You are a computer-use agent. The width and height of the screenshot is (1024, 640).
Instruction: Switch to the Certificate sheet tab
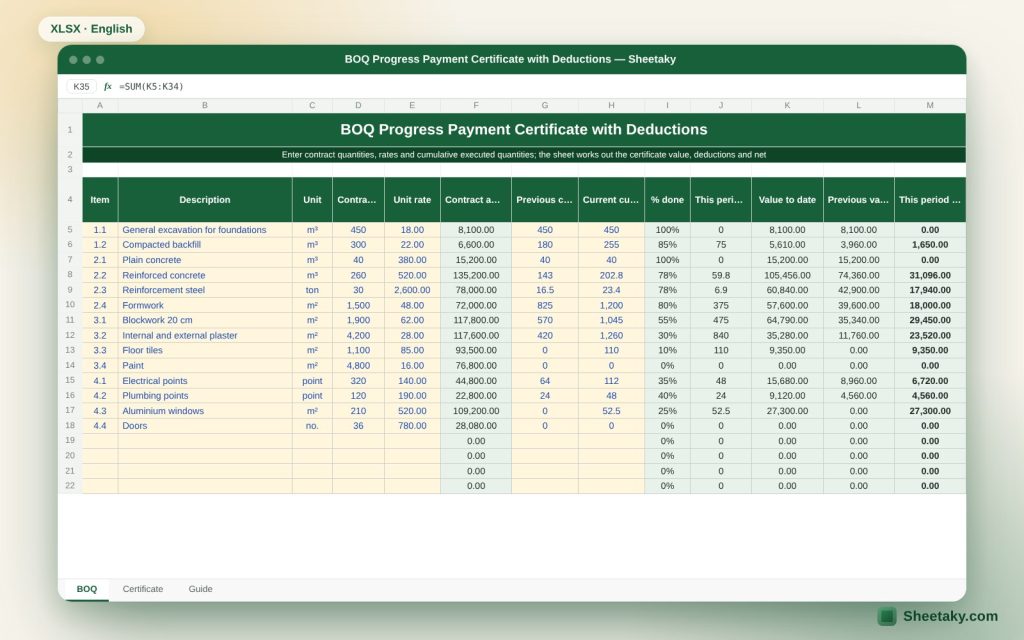142,589
